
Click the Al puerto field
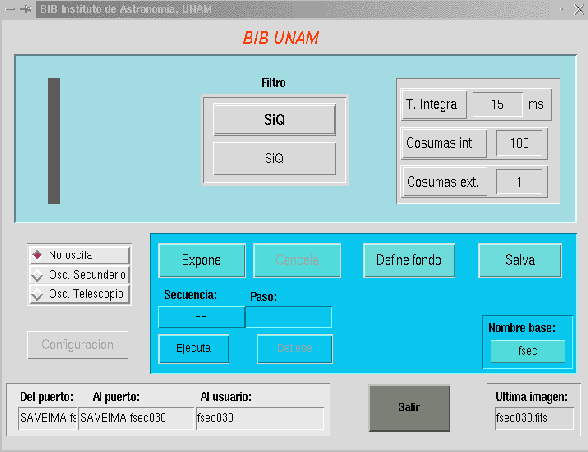(x=136, y=418)
